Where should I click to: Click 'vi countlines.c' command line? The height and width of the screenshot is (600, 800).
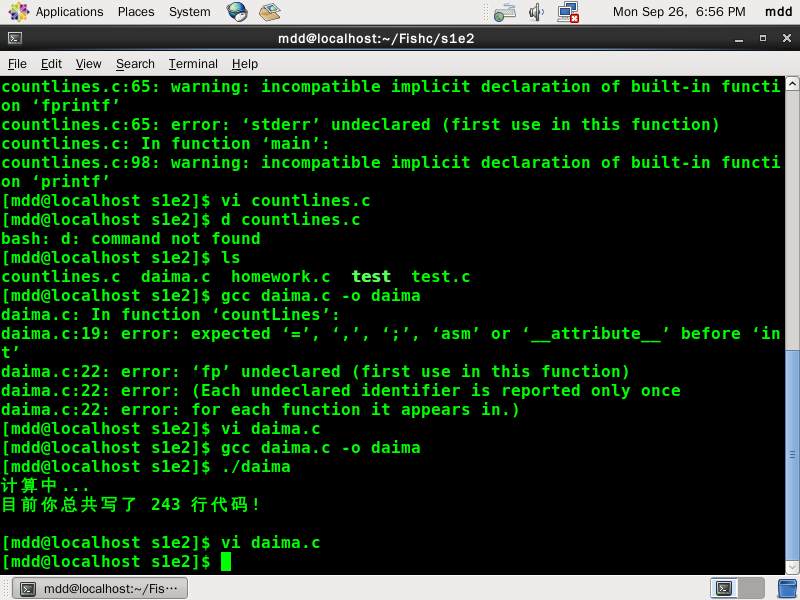(x=186, y=201)
